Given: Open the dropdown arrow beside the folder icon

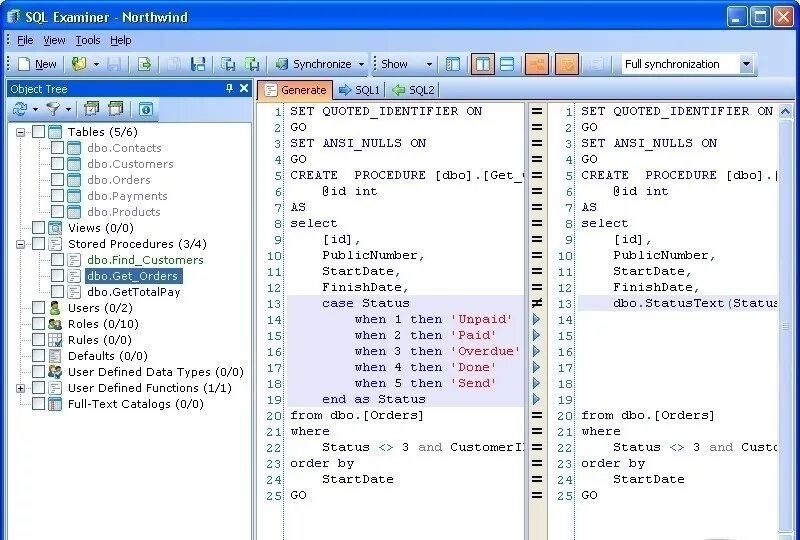Looking at the screenshot, I should point(96,64).
